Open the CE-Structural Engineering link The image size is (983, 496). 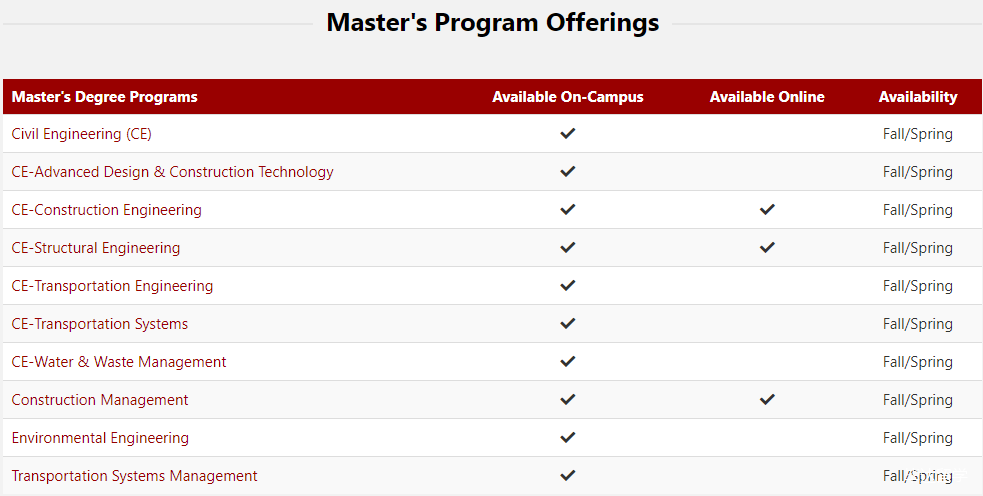96,248
